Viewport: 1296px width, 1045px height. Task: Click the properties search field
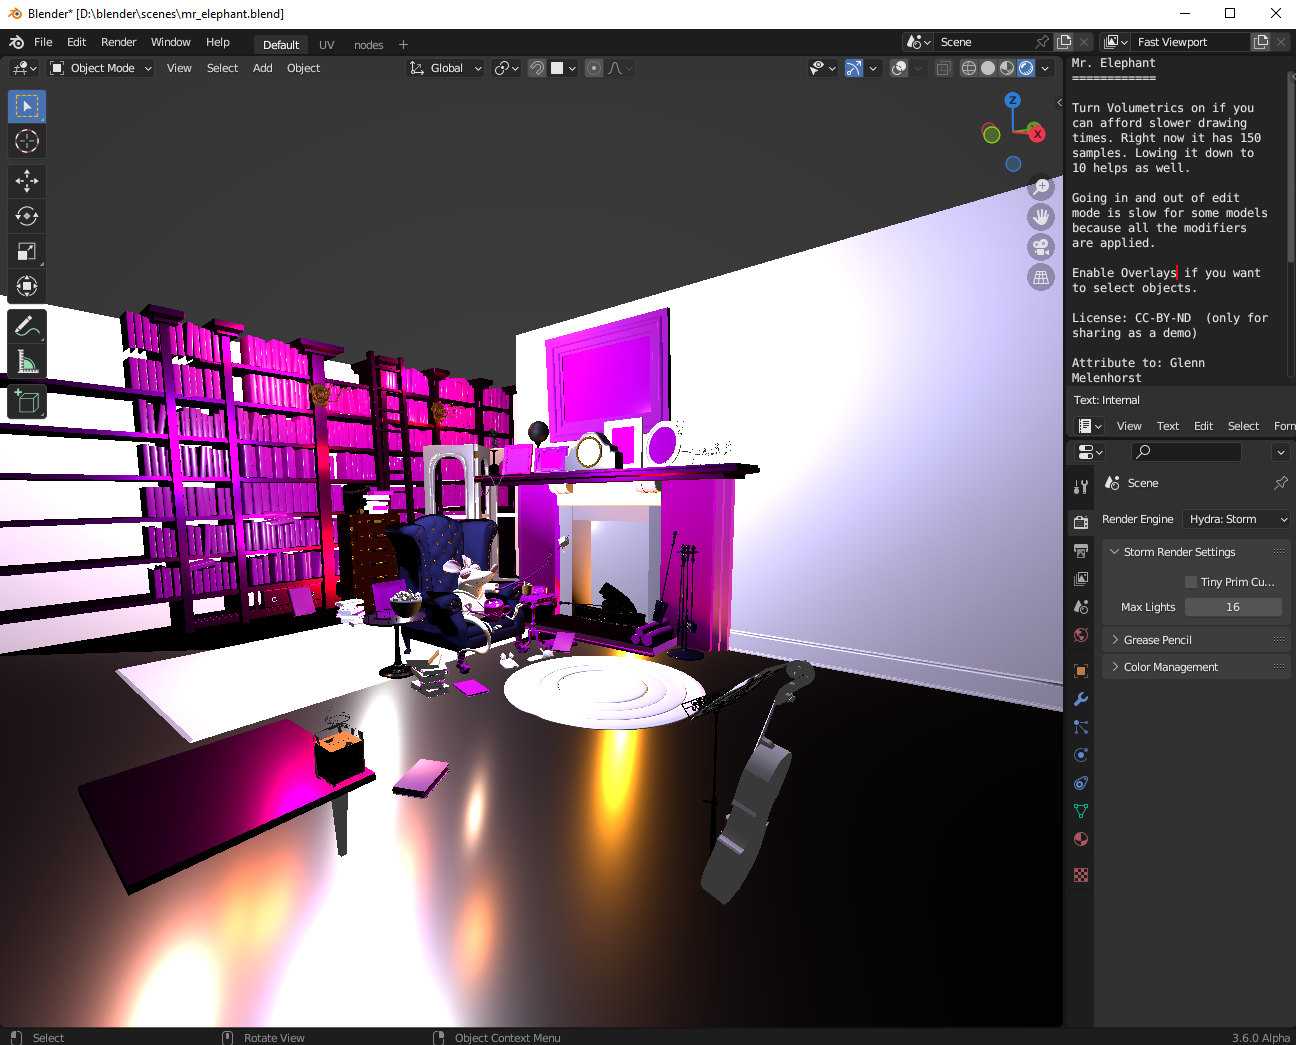tap(1186, 452)
